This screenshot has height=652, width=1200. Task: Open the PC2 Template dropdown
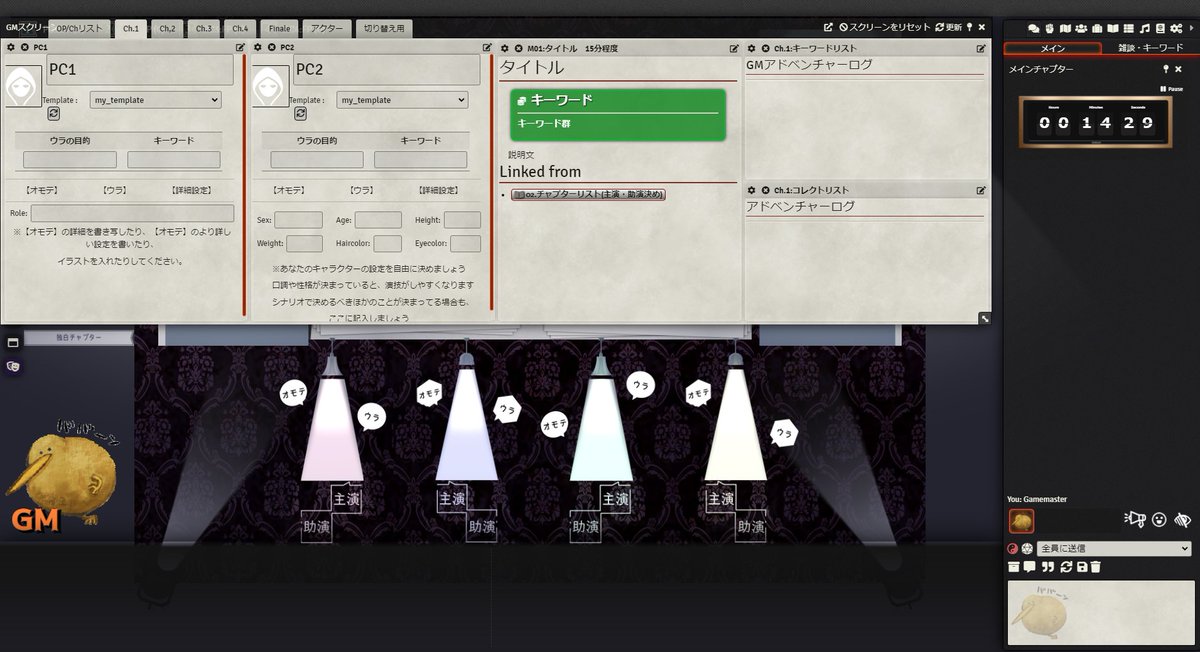(402, 100)
